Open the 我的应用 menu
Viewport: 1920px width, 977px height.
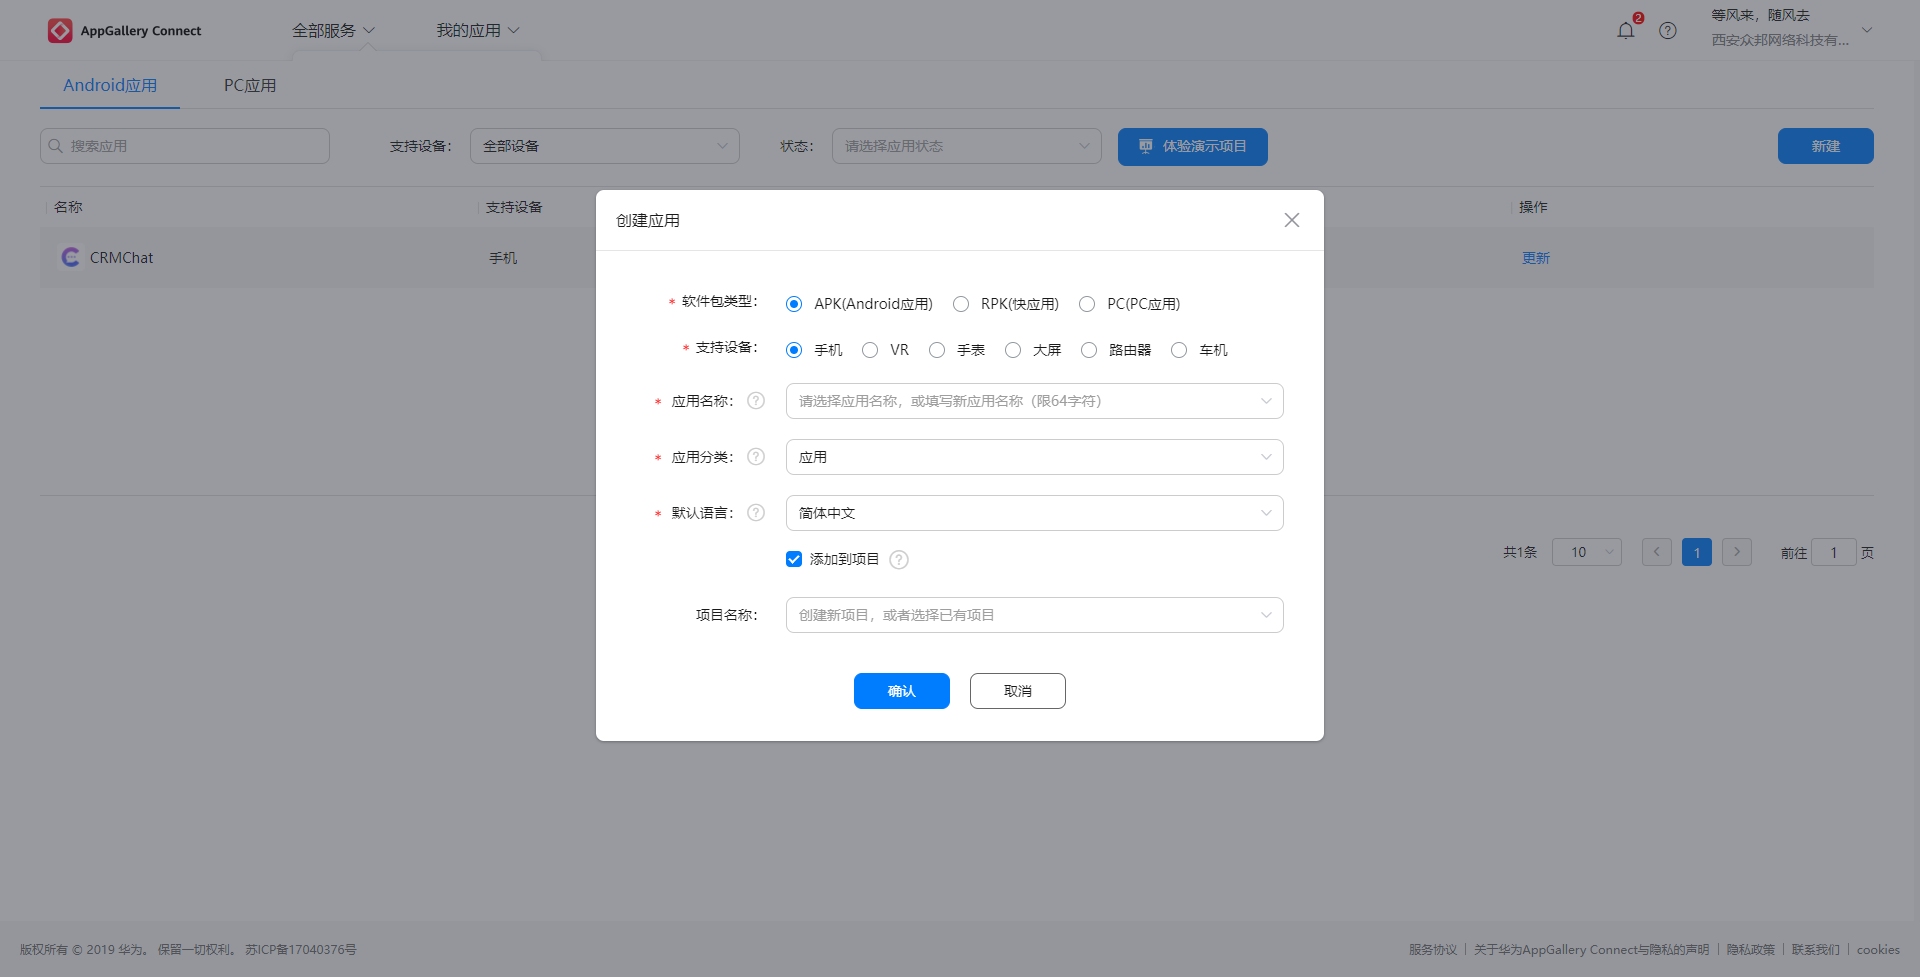(x=477, y=30)
